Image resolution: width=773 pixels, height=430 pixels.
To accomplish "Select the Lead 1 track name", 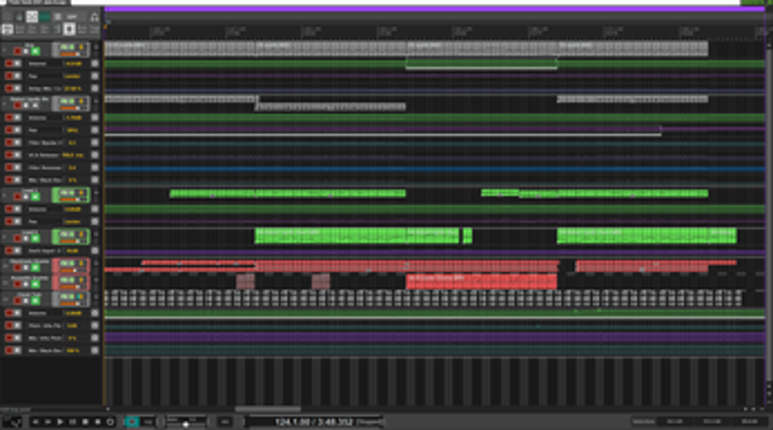I will point(30,191).
